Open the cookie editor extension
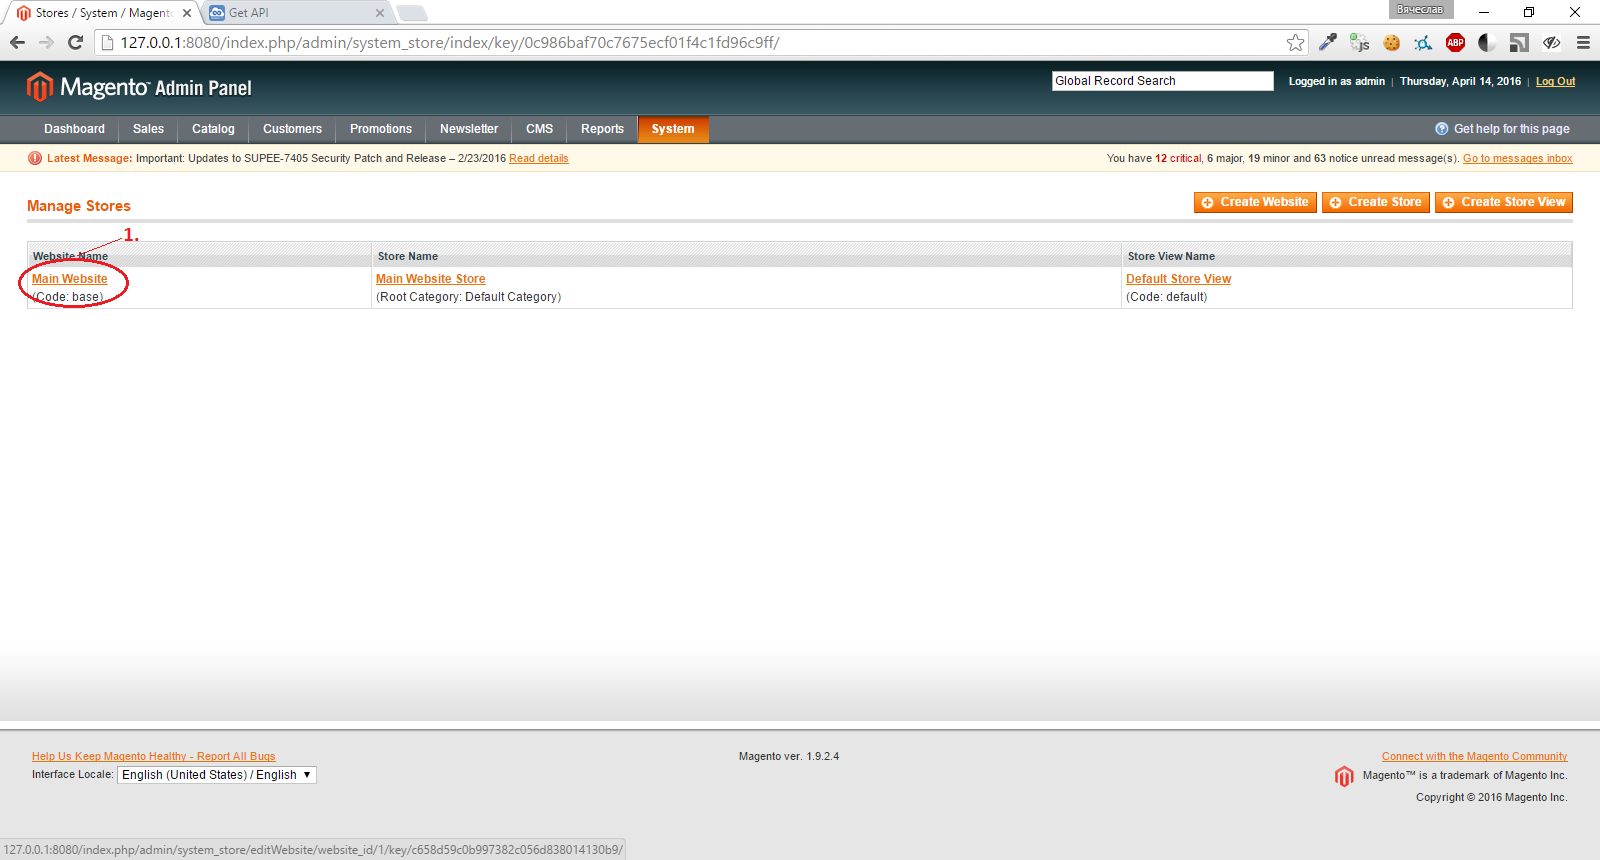1600x860 pixels. click(x=1391, y=42)
